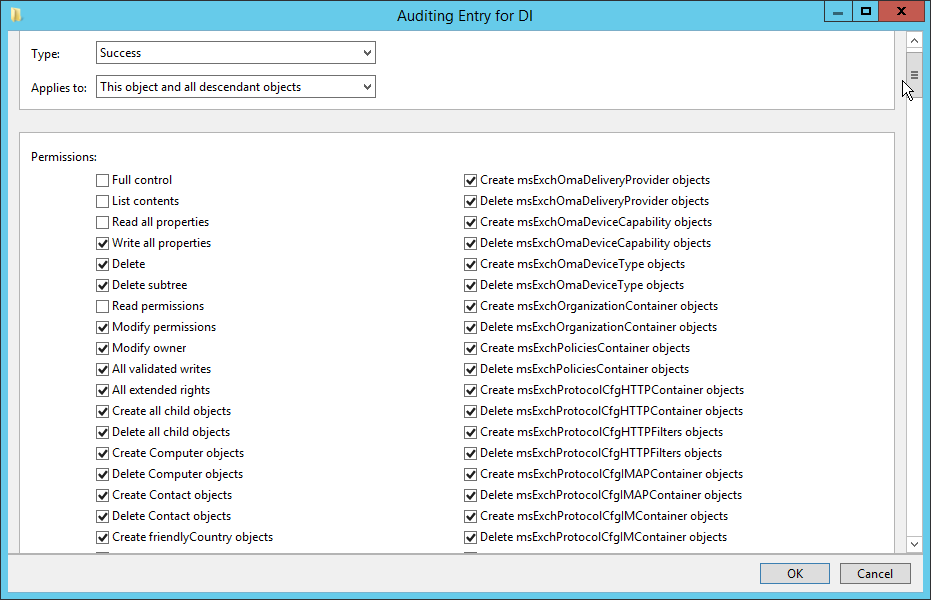Image resolution: width=931 pixels, height=600 pixels.
Task: Uncheck Create Computer objects
Action: [103, 454]
